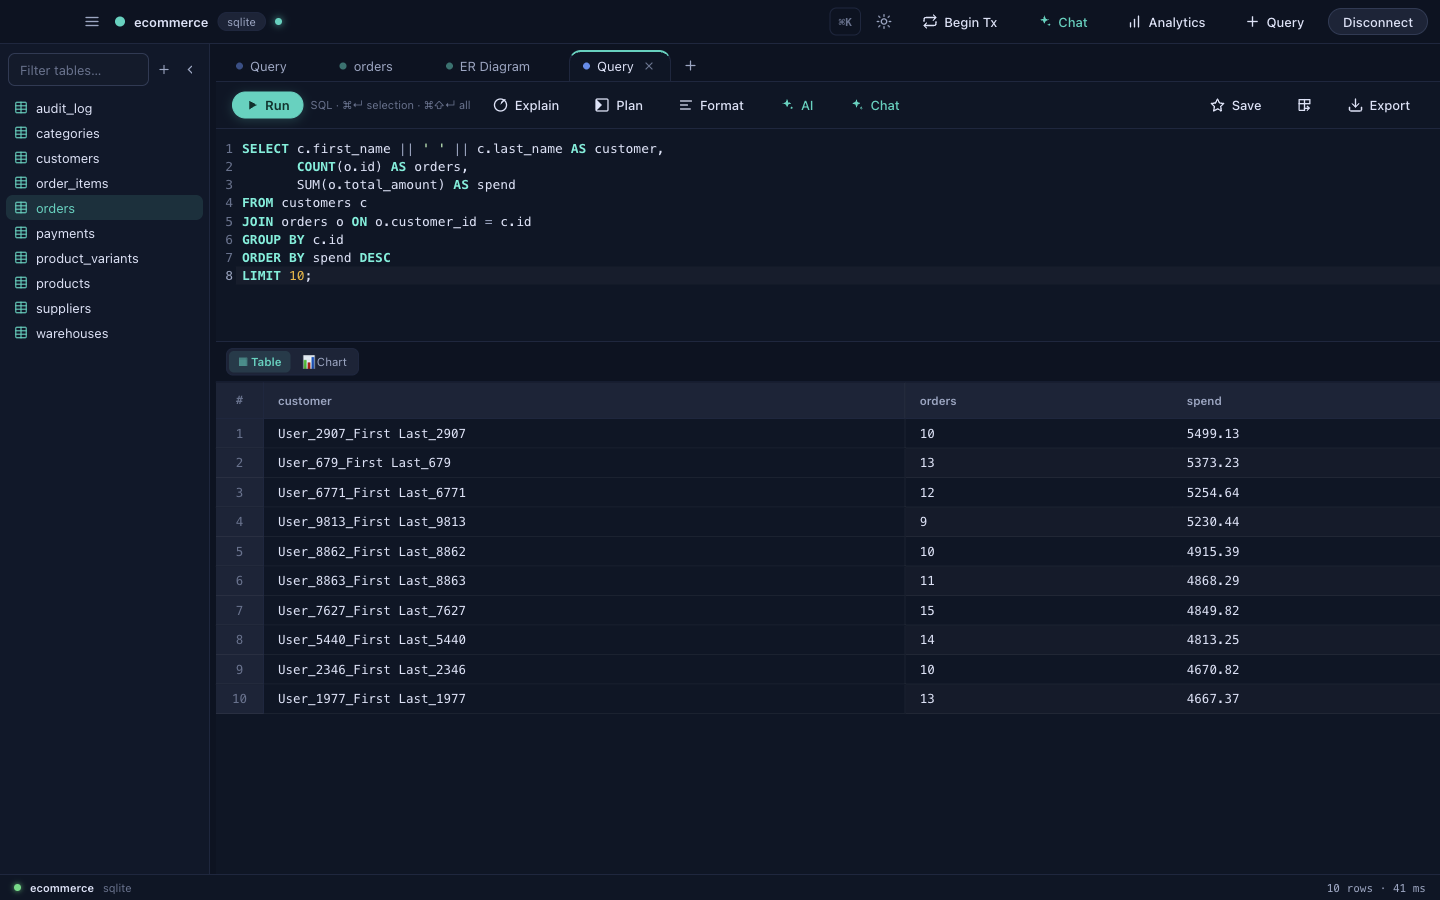Select suppliers table in sidebar
The width and height of the screenshot is (1440, 900).
tap(104, 308)
